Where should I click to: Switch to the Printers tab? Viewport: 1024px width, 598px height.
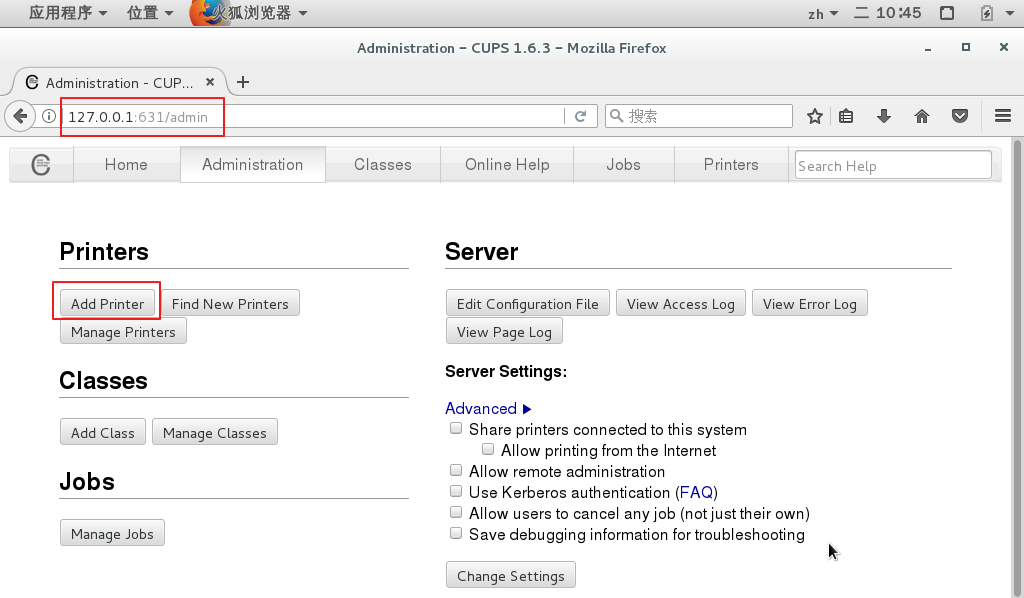(731, 165)
